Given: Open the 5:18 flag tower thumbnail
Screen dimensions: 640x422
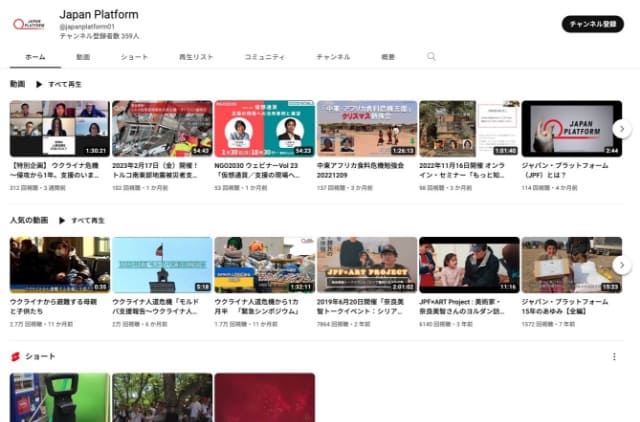Looking at the screenshot, I should (x=162, y=265).
